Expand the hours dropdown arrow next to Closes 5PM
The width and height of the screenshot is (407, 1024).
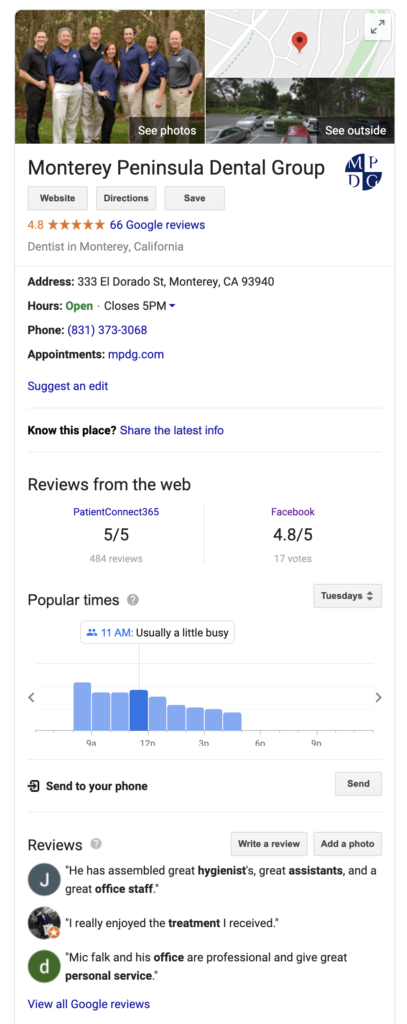172,306
